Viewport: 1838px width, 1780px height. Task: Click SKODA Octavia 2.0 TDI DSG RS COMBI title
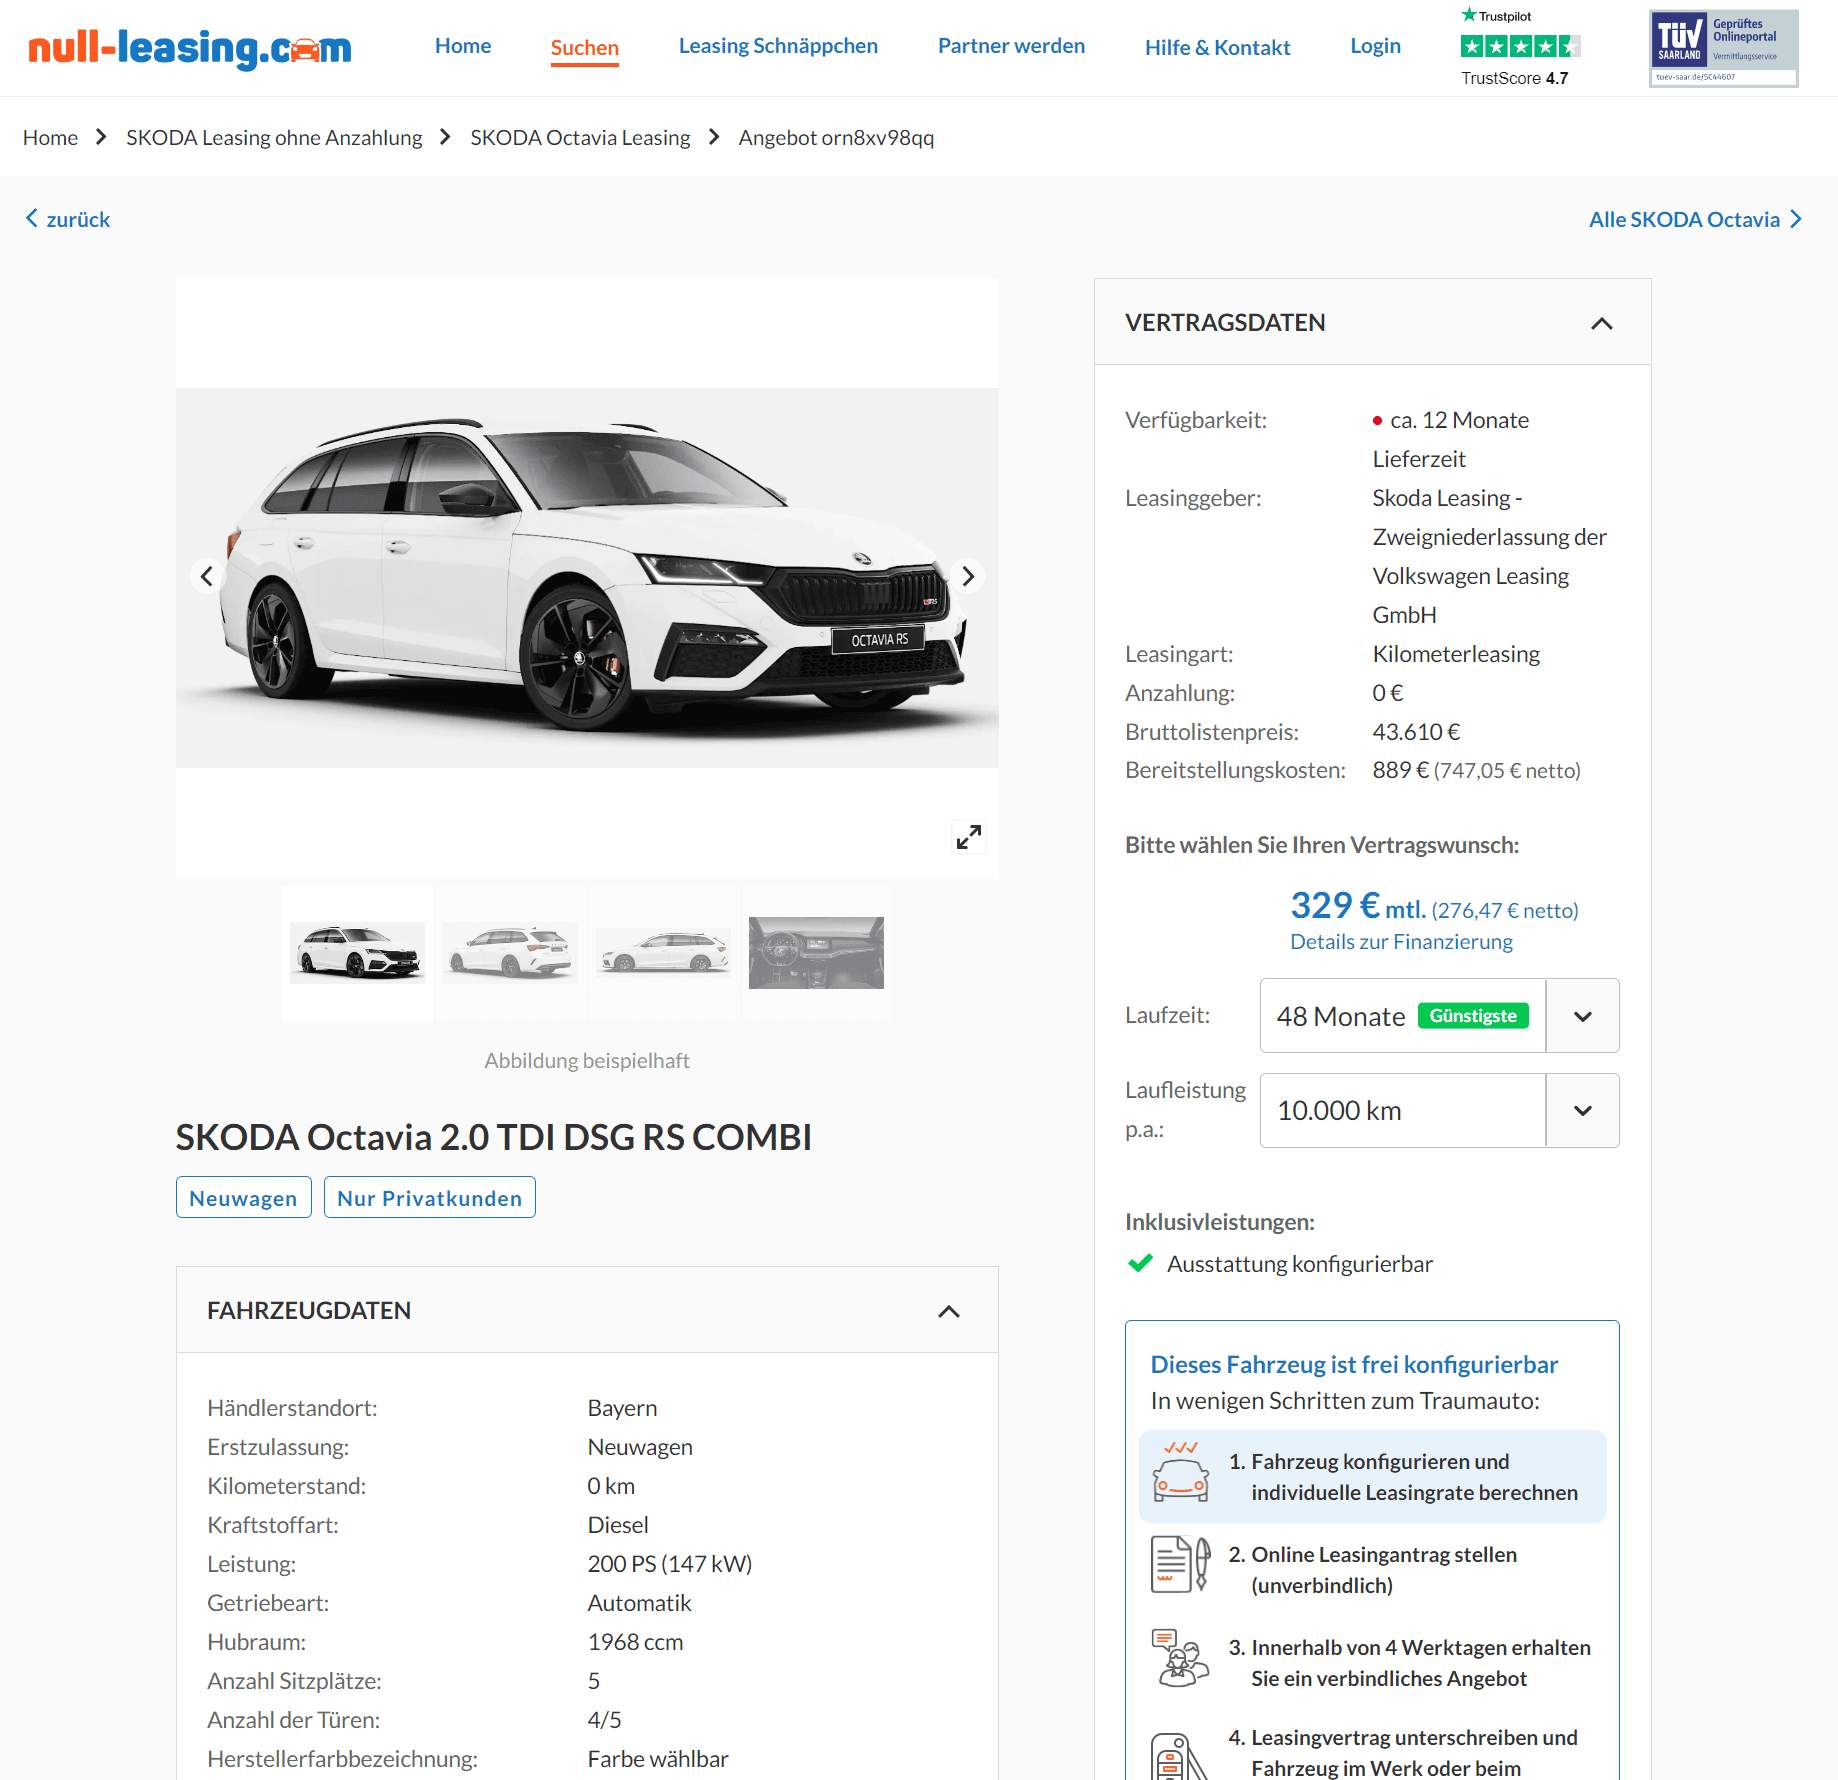494,1137
